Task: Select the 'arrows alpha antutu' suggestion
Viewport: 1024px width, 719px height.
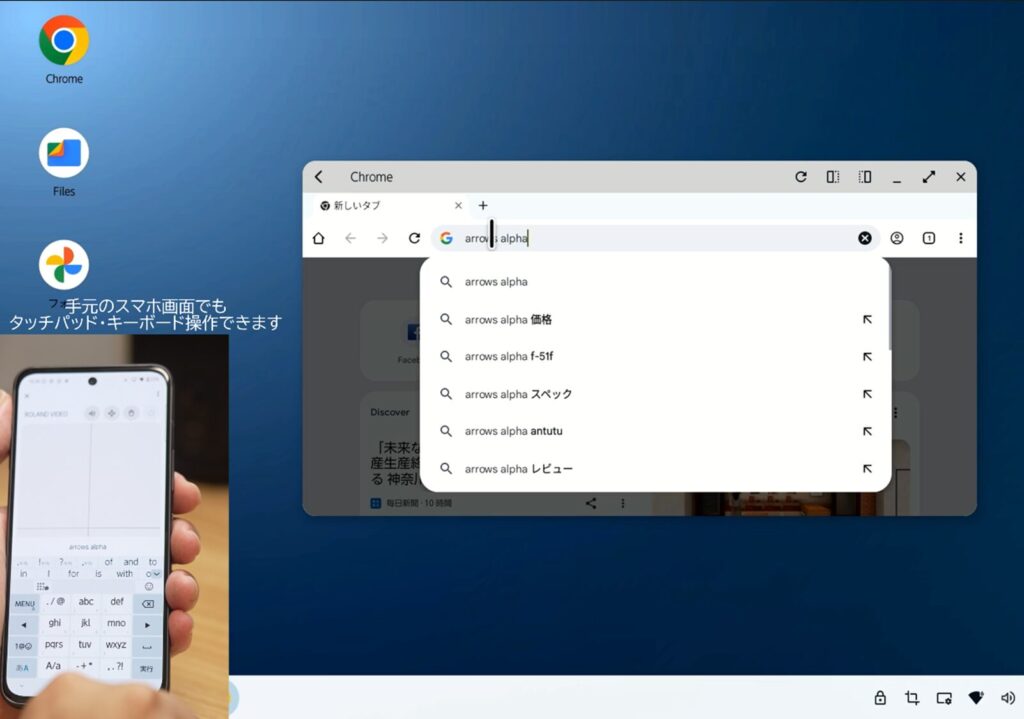Action: pos(655,431)
